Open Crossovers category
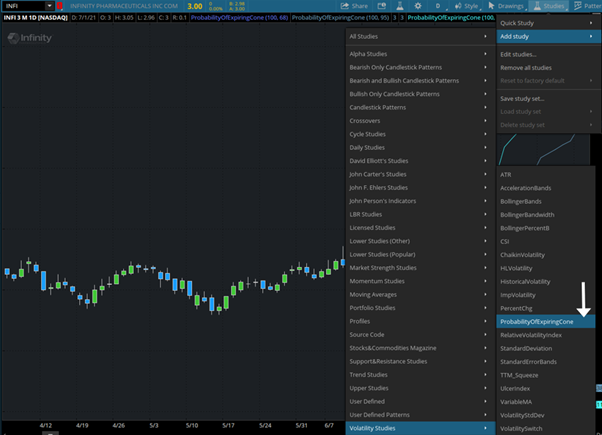Screen dimensions: 602x435 click(418, 121)
